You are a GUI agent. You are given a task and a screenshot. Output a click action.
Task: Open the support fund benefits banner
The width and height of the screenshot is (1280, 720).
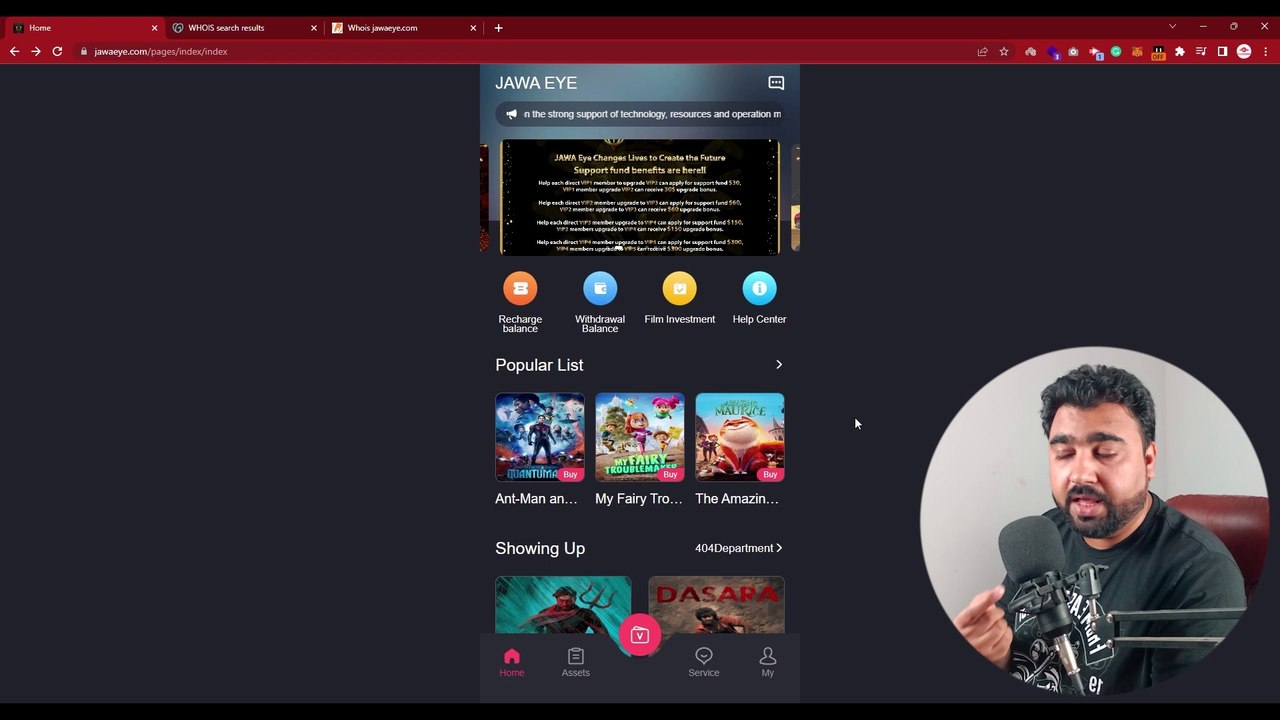tap(640, 197)
